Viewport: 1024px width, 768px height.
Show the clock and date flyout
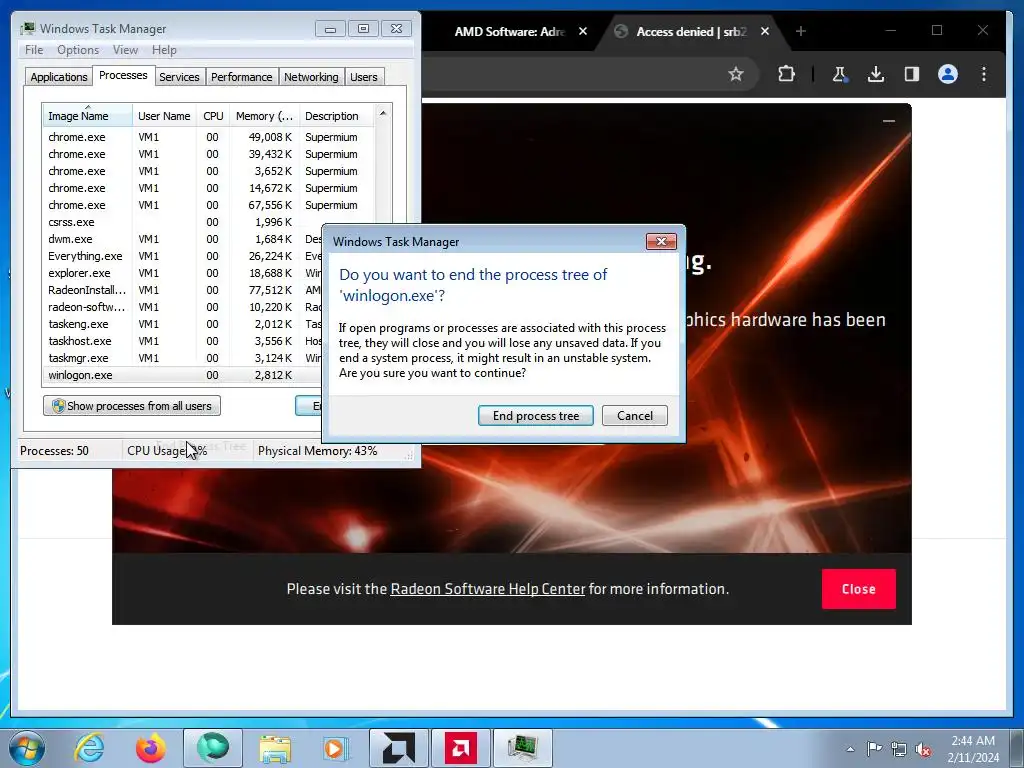pos(973,749)
